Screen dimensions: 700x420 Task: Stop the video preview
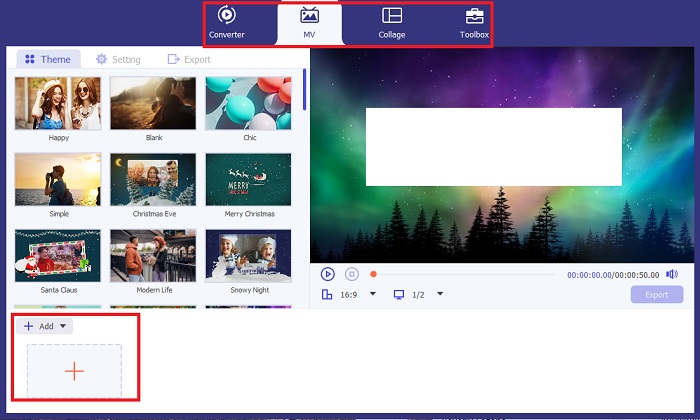click(352, 274)
